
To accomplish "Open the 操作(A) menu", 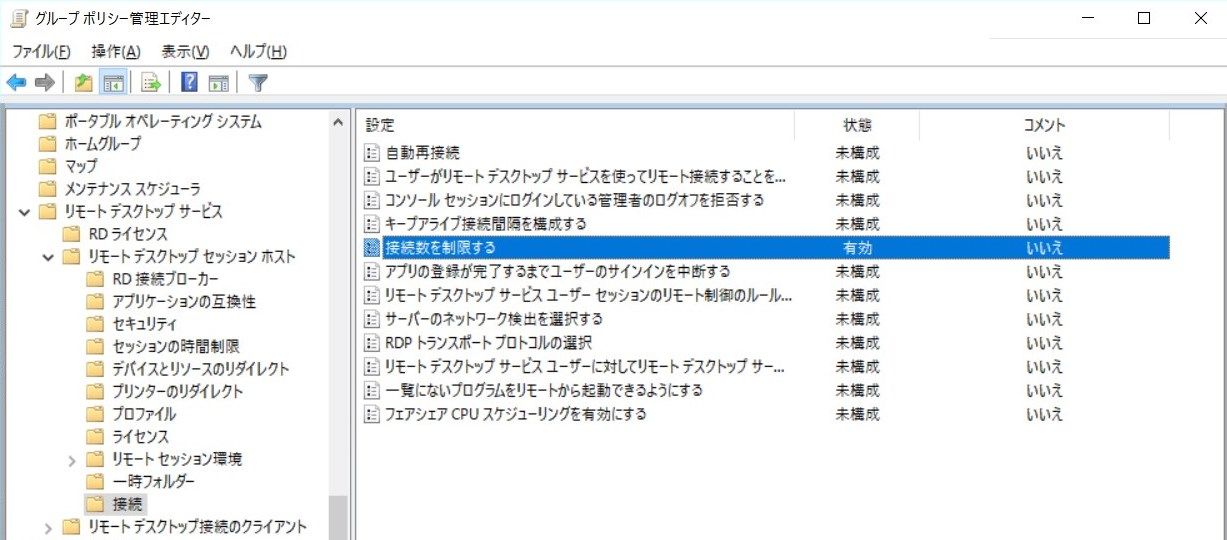I will point(115,52).
